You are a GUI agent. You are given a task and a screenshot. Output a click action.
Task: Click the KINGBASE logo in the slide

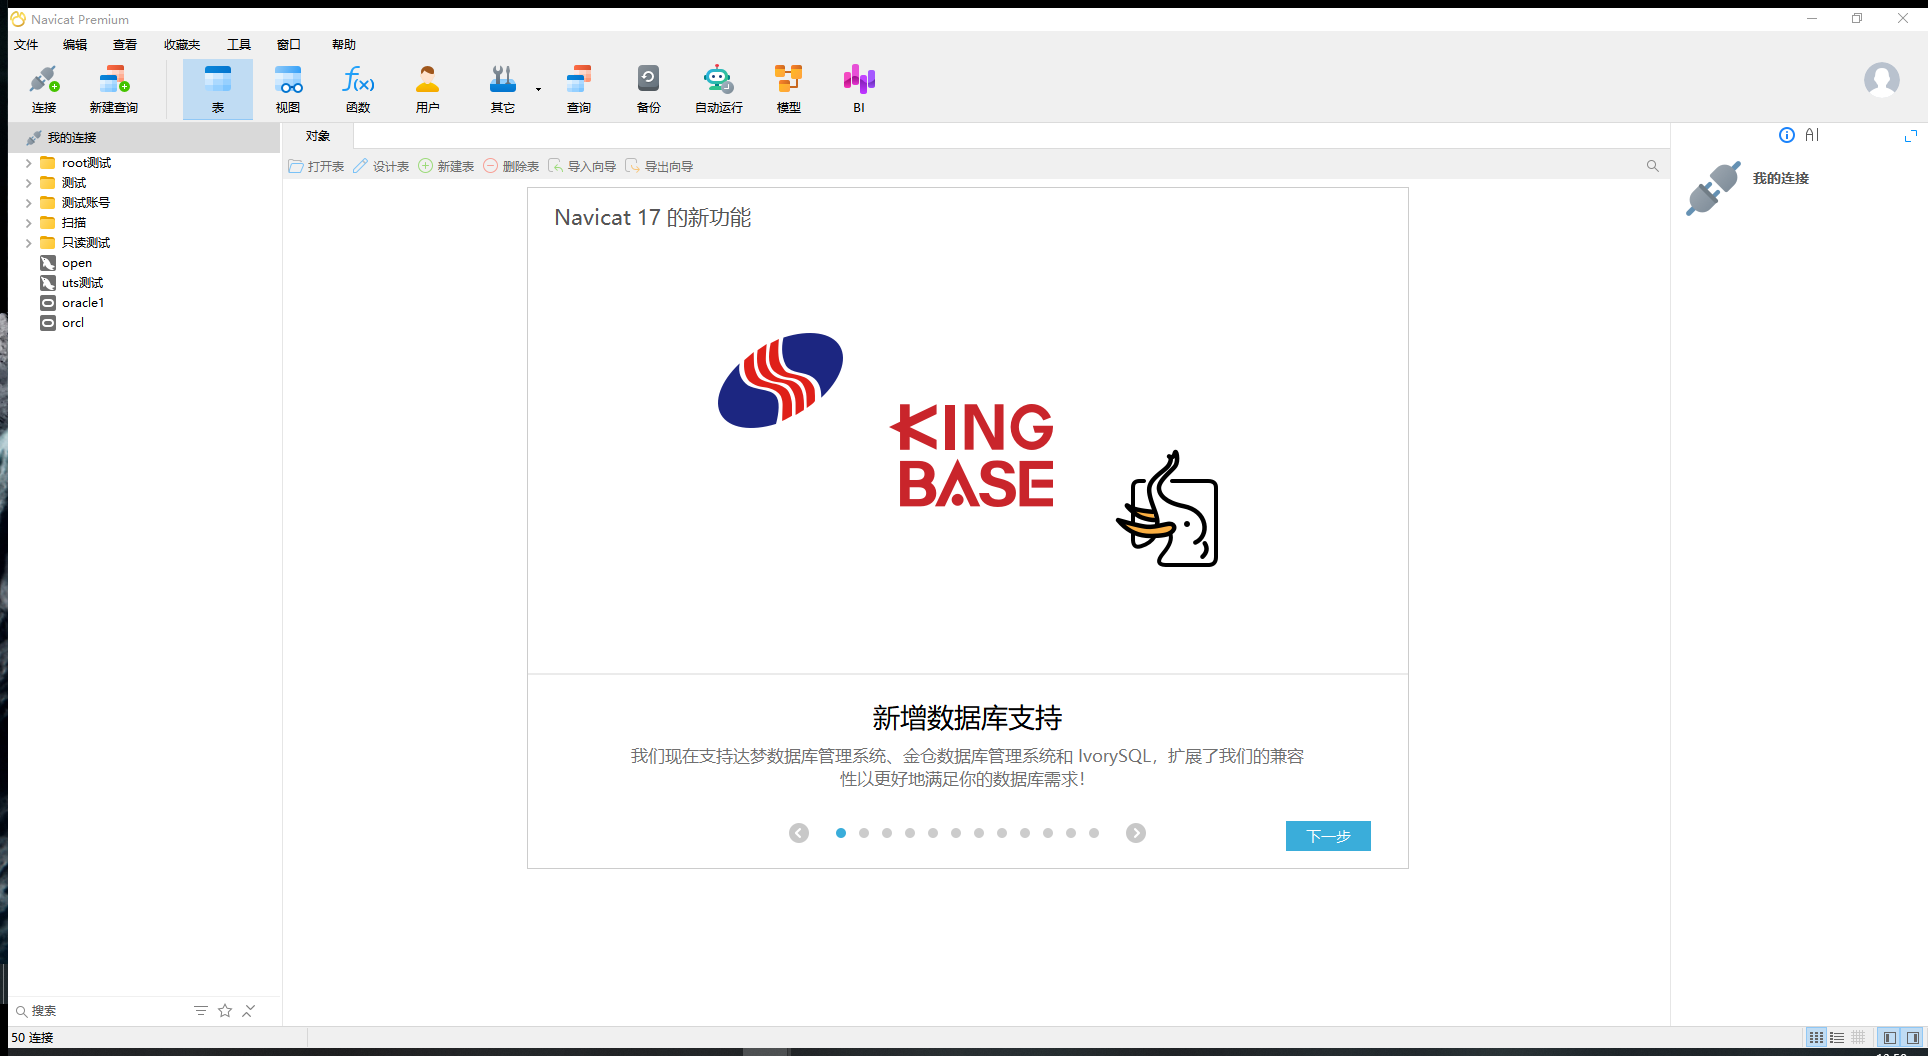(x=972, y=455)
